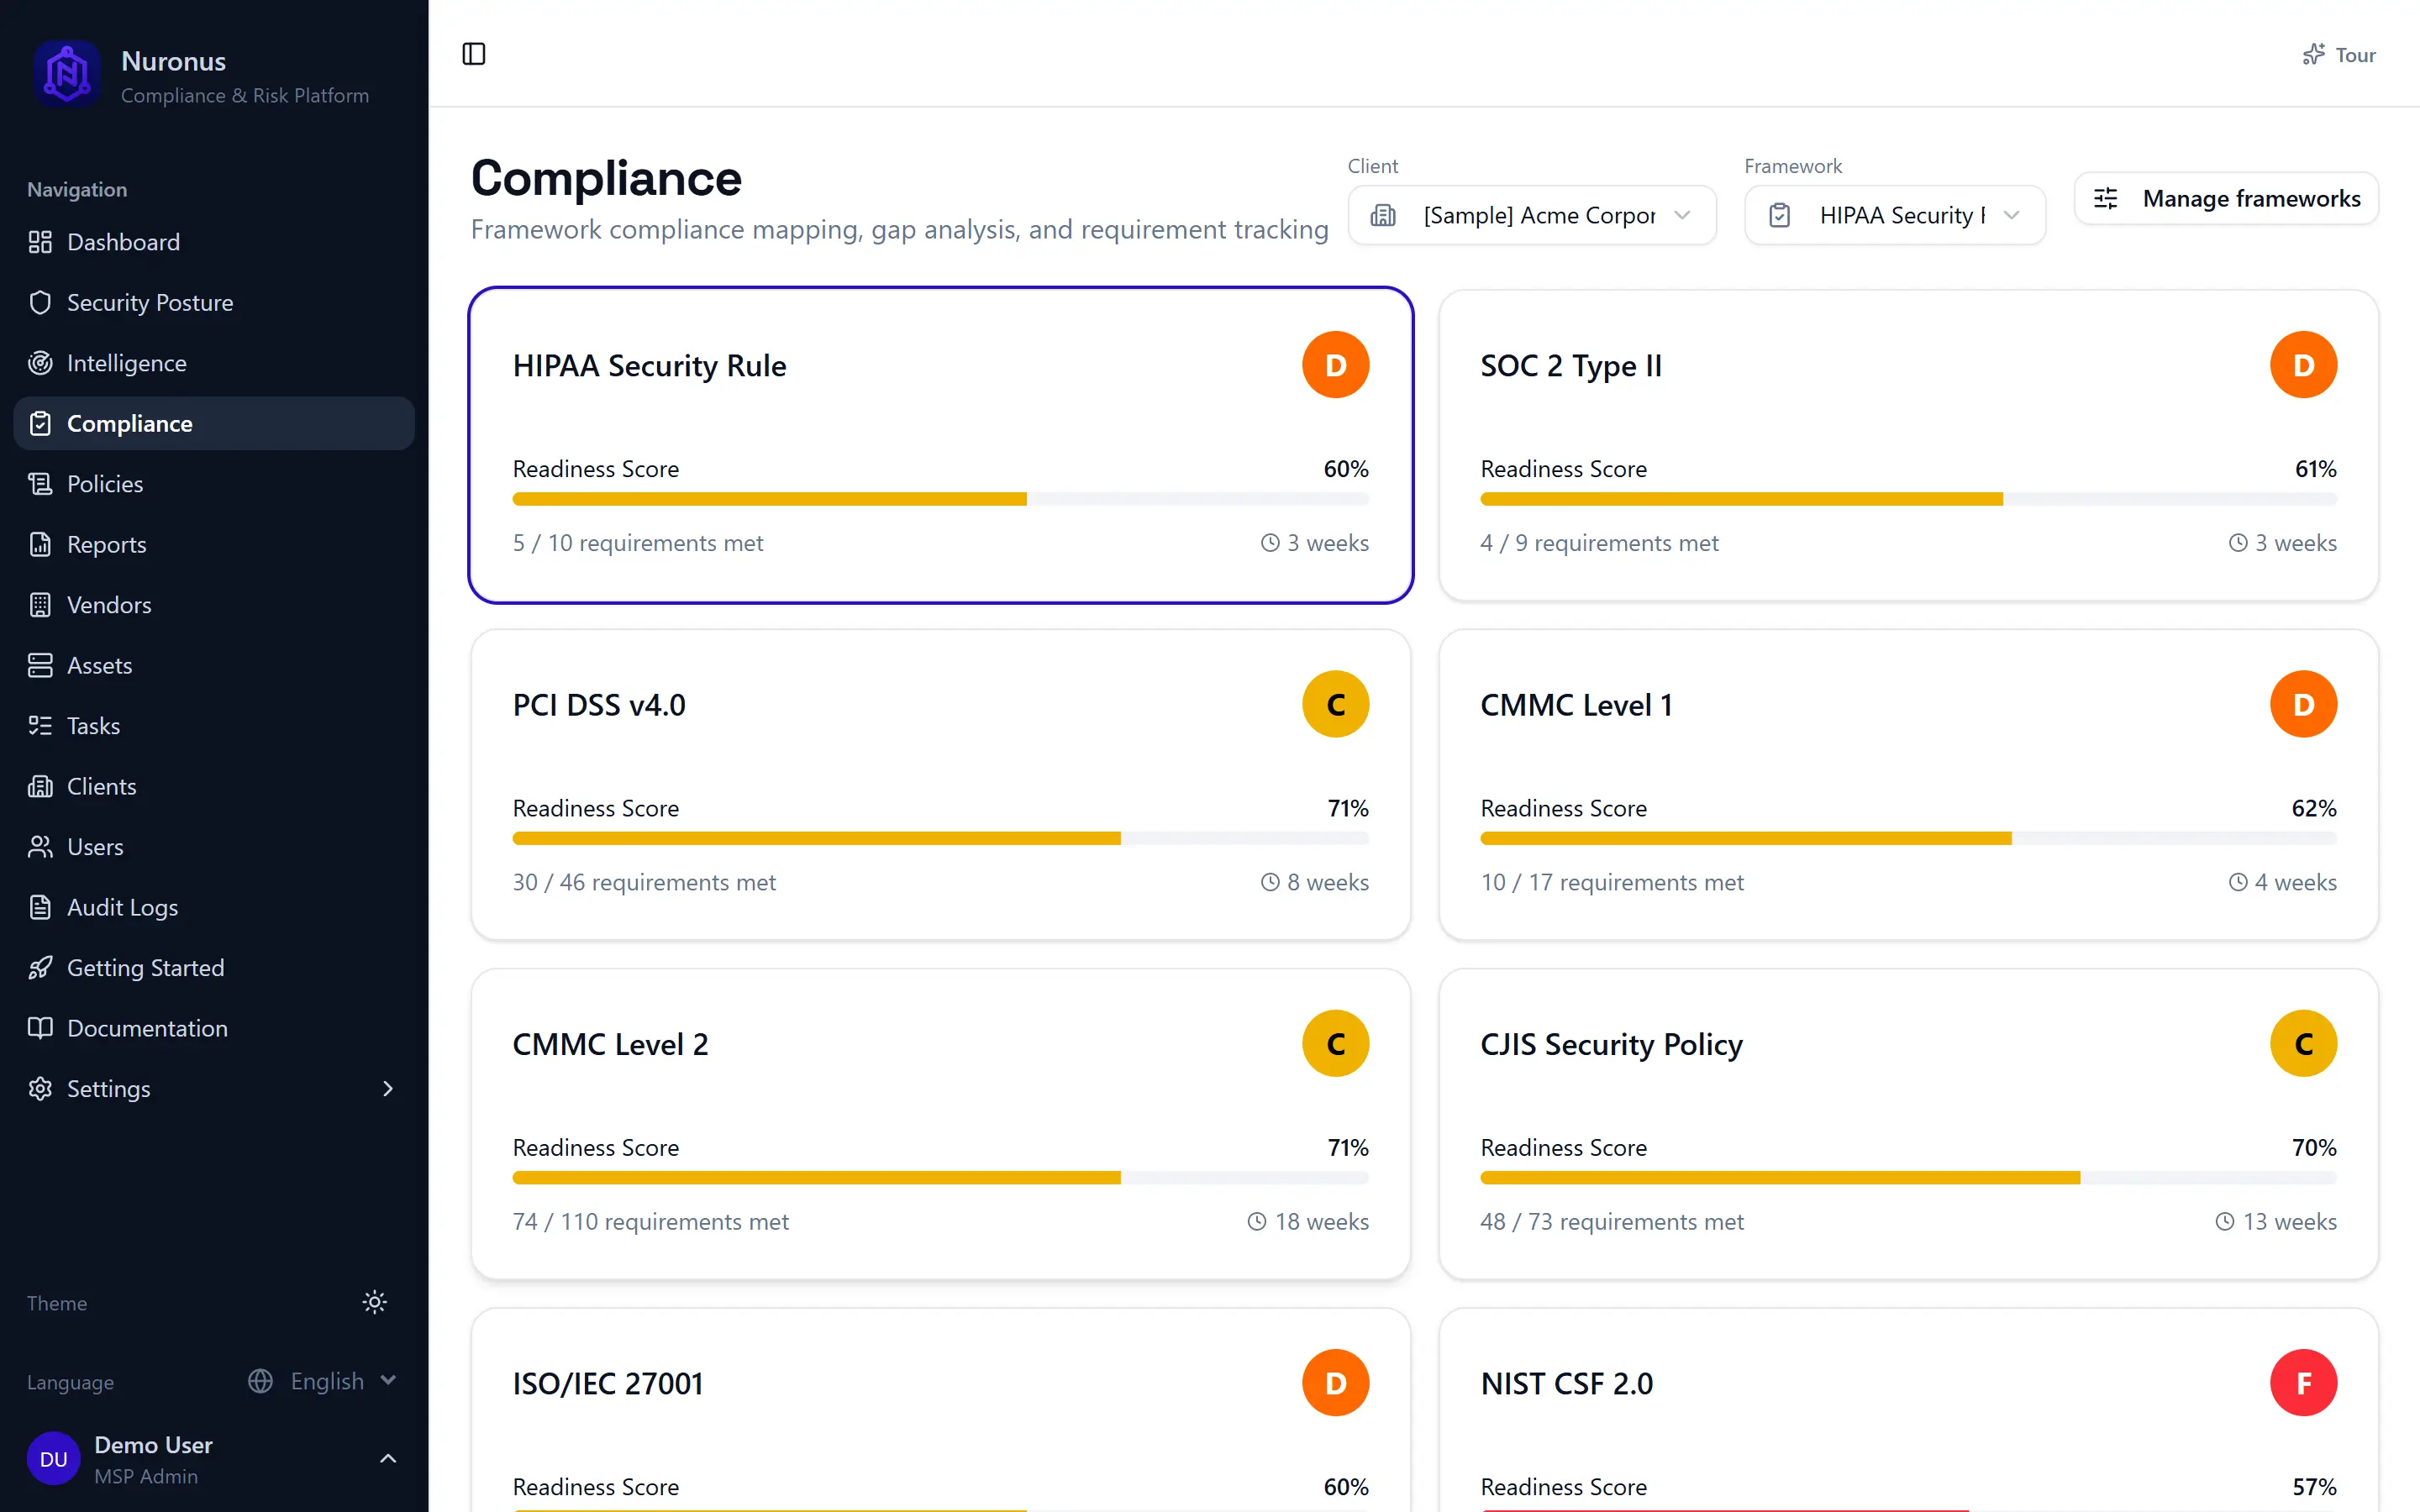Open the PCI DSS v4.0 card
2420x1512 pixels.
[940, 784]
